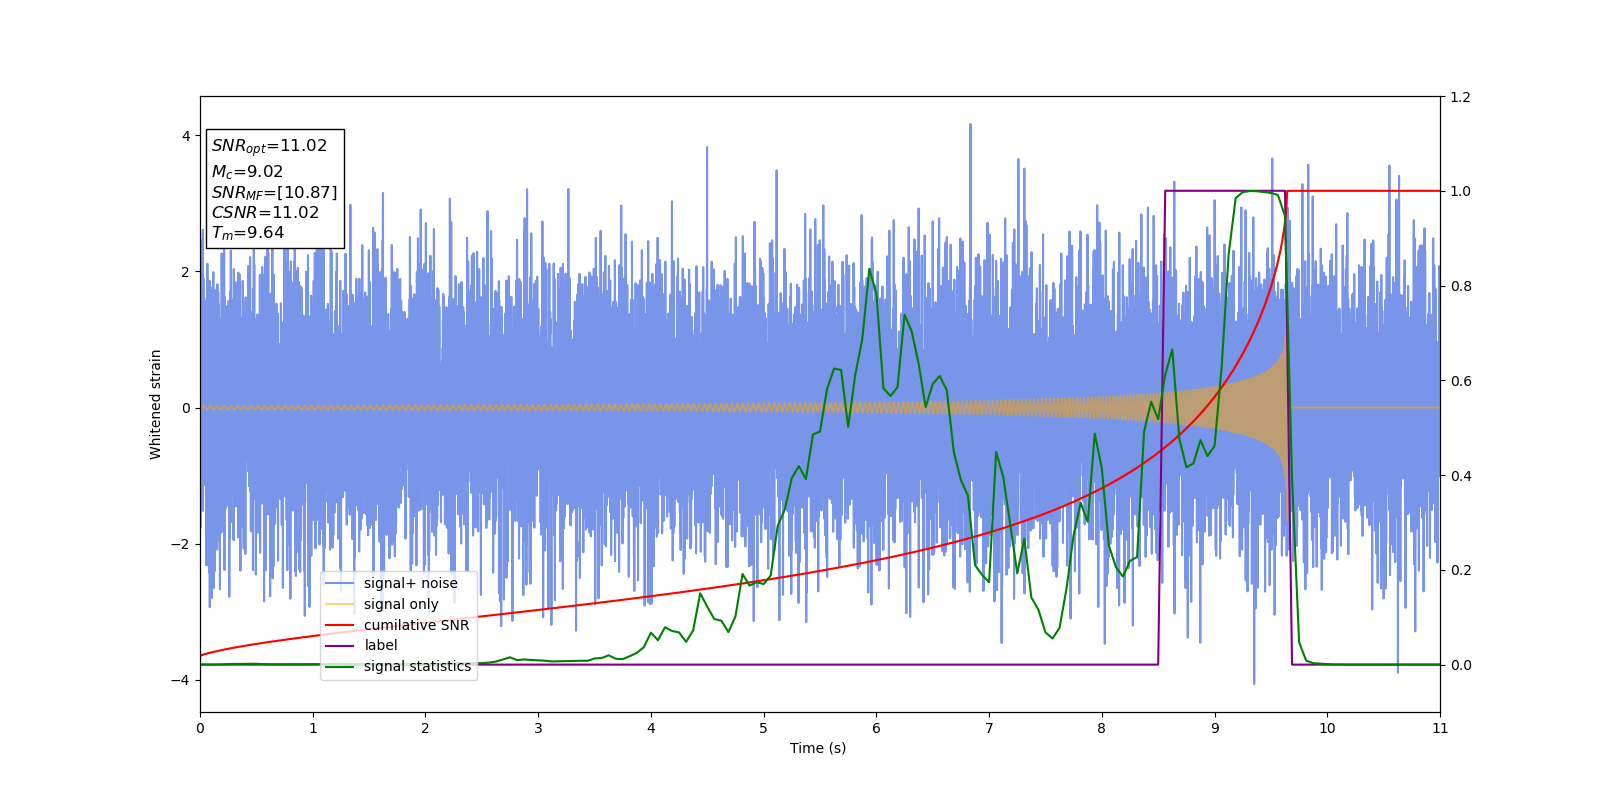
Task: Click the right y-axis tick label 0.0
Action: pos(1461,665)
